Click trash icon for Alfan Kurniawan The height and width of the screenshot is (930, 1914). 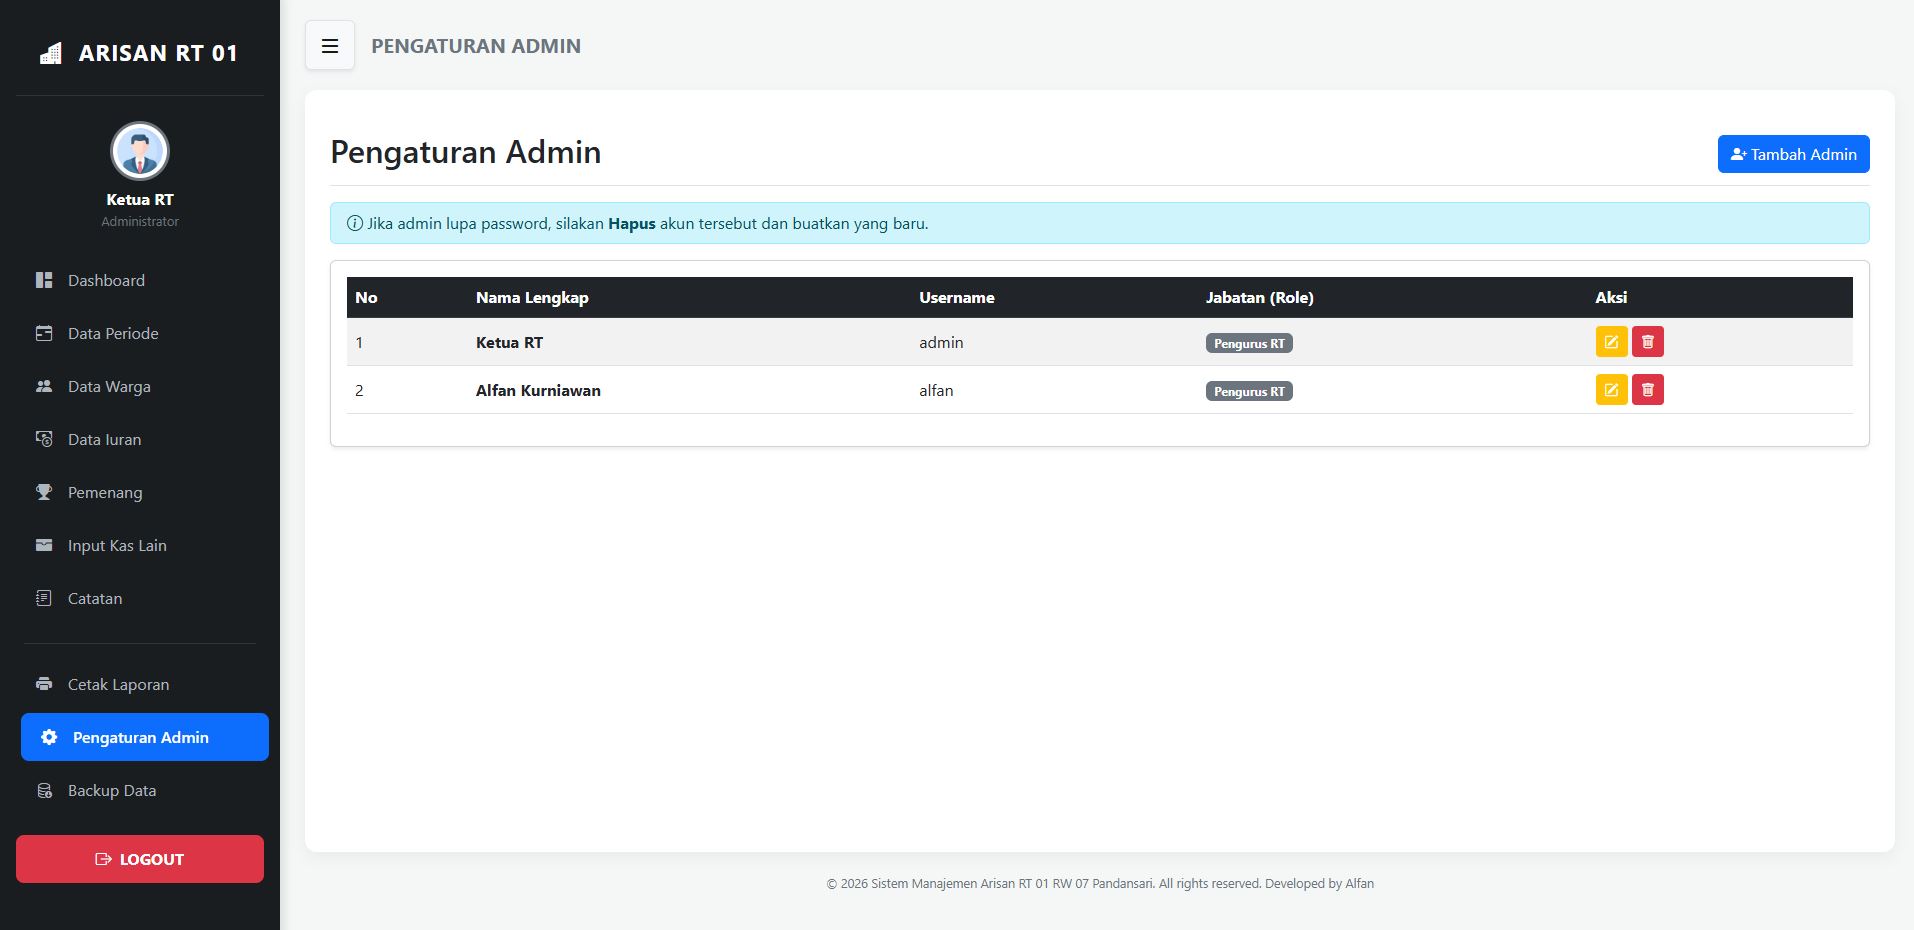click(x=1647, y=390)
